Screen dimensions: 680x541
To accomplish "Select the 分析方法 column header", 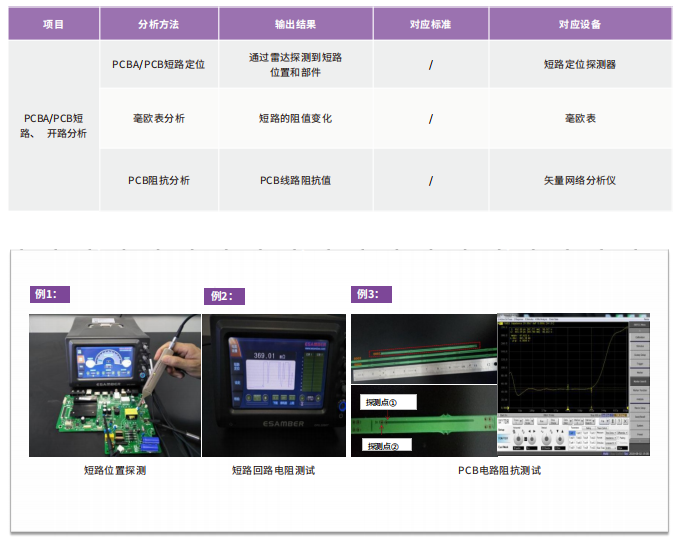I will click(x=158, y=24).
